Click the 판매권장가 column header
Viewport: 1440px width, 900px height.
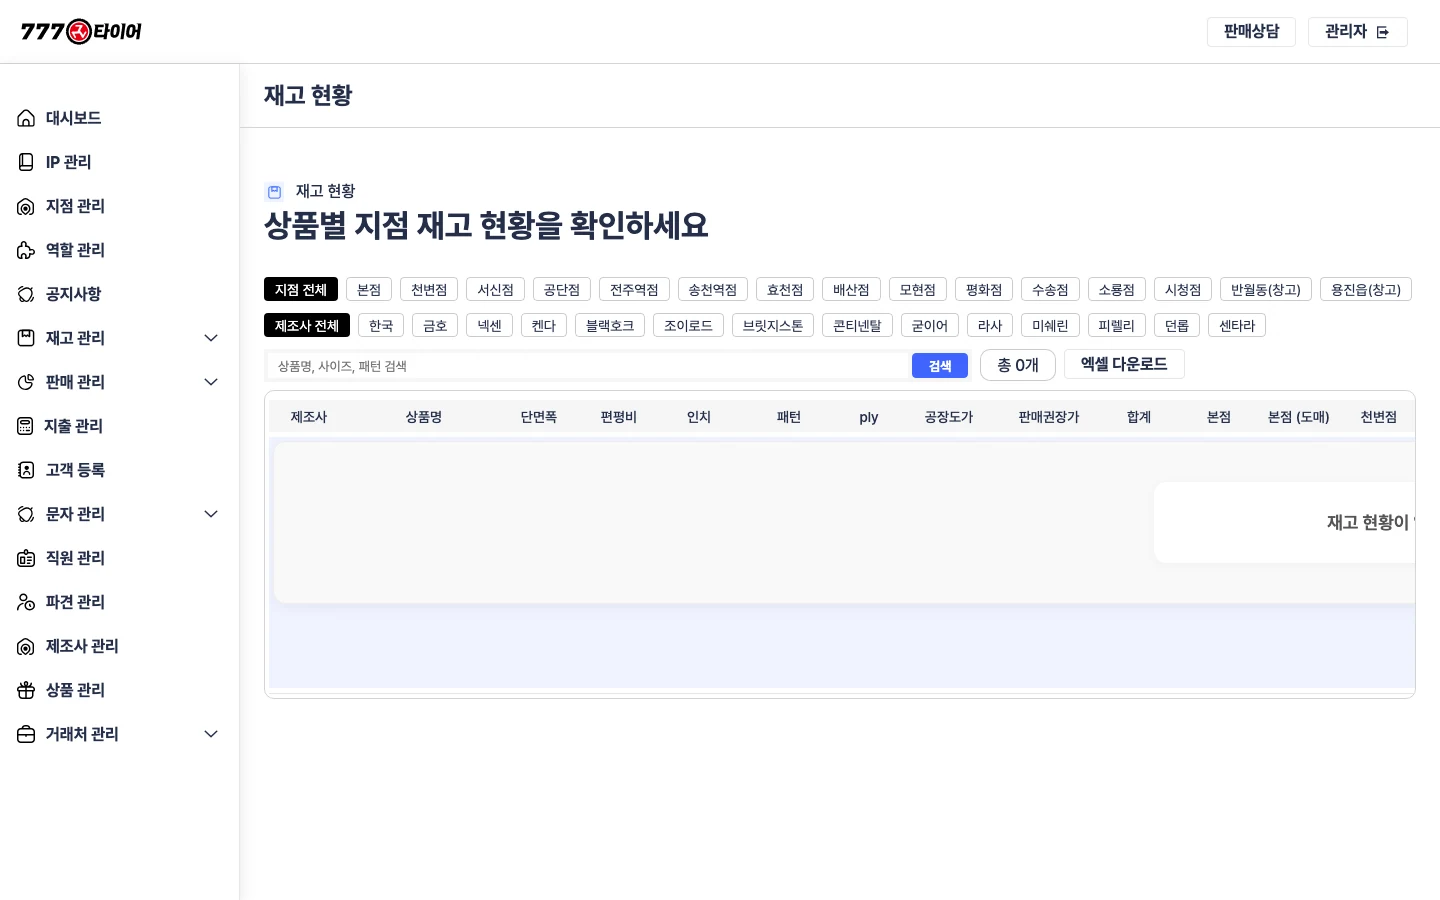(x=1049, y=417)
